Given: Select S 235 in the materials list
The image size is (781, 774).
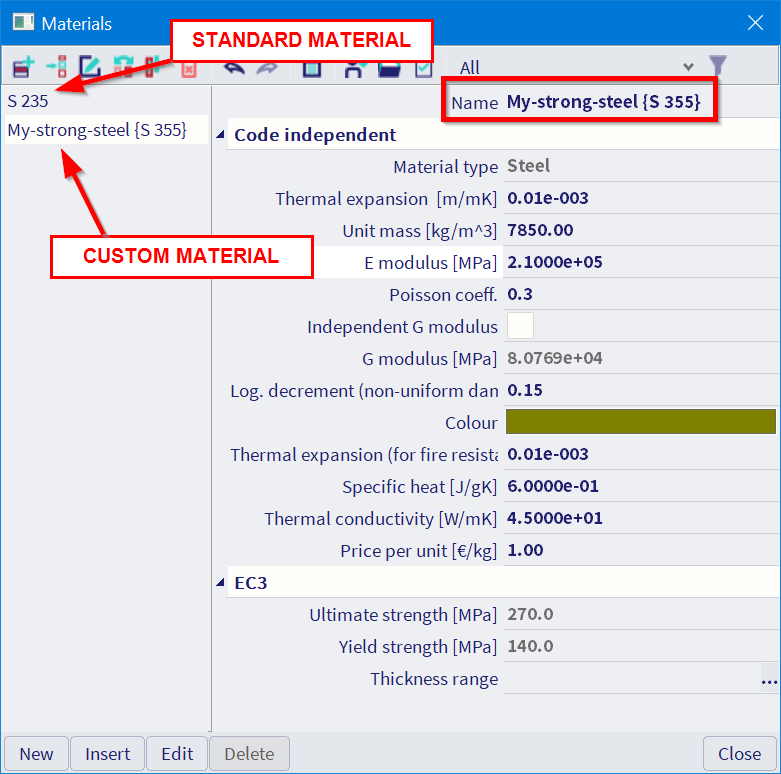Looking at the screenshot, I should 28,100.
